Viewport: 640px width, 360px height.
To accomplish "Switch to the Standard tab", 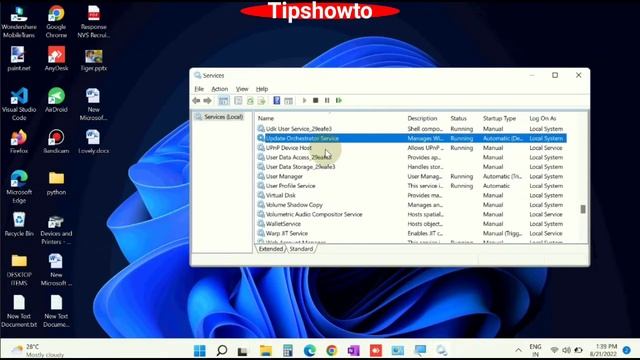I will tap(301, 249).
